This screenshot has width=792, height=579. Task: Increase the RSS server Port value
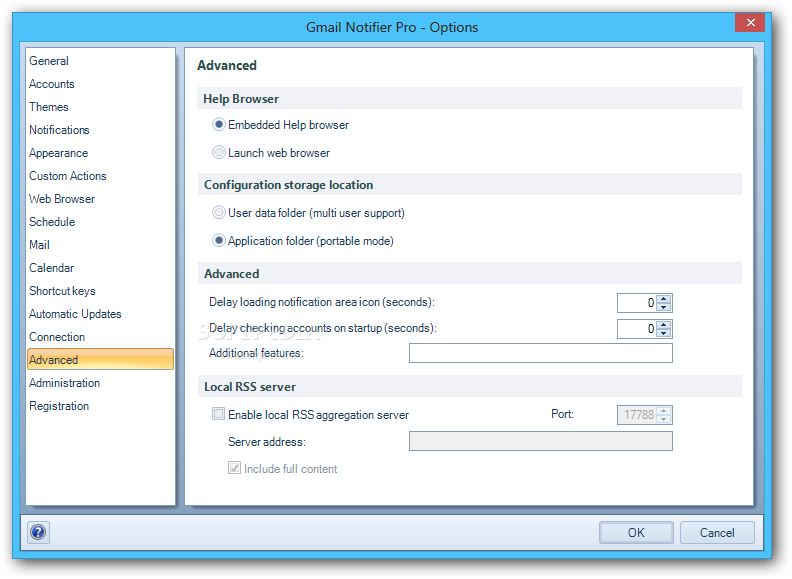click(664, 411)
